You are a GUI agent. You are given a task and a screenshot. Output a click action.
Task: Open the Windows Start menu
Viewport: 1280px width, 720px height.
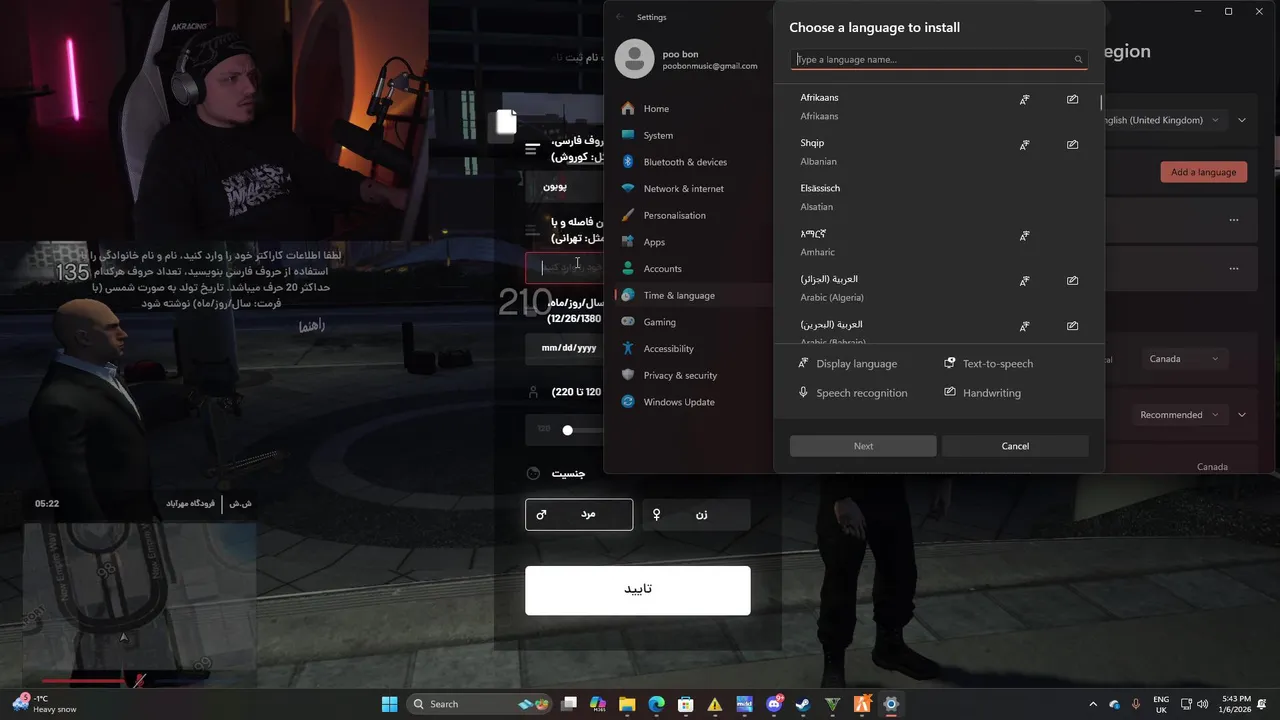coord(389,704)
